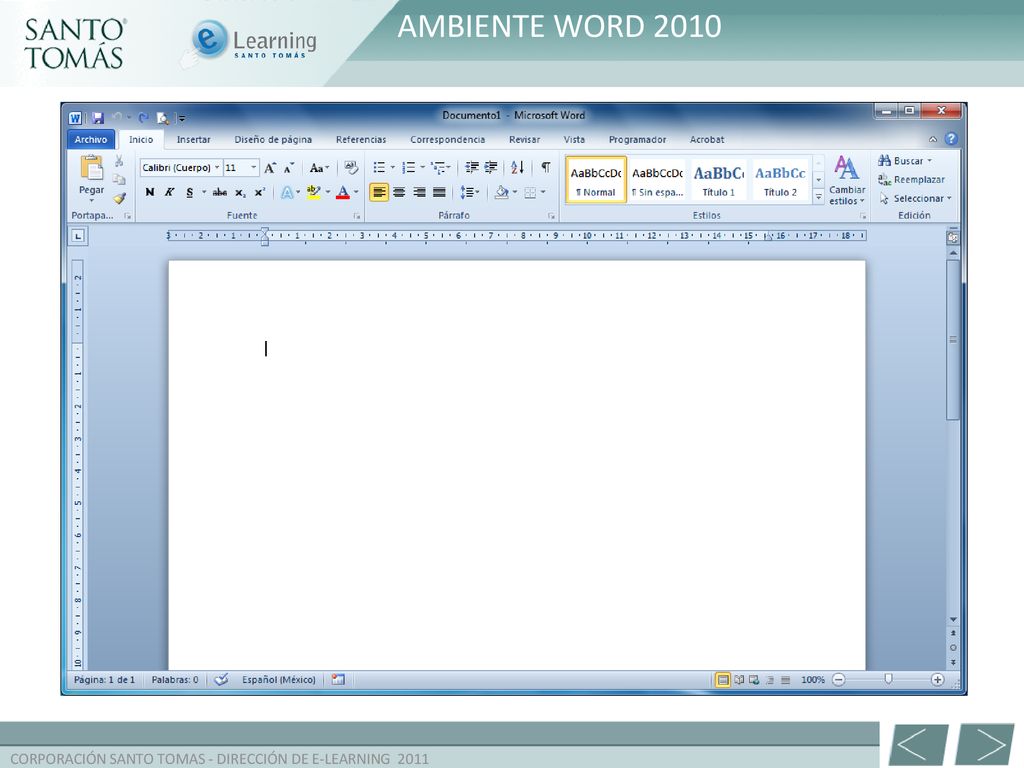Expand the Styles gallery More button
1024x768 pixels.
[x=818, y=197]
